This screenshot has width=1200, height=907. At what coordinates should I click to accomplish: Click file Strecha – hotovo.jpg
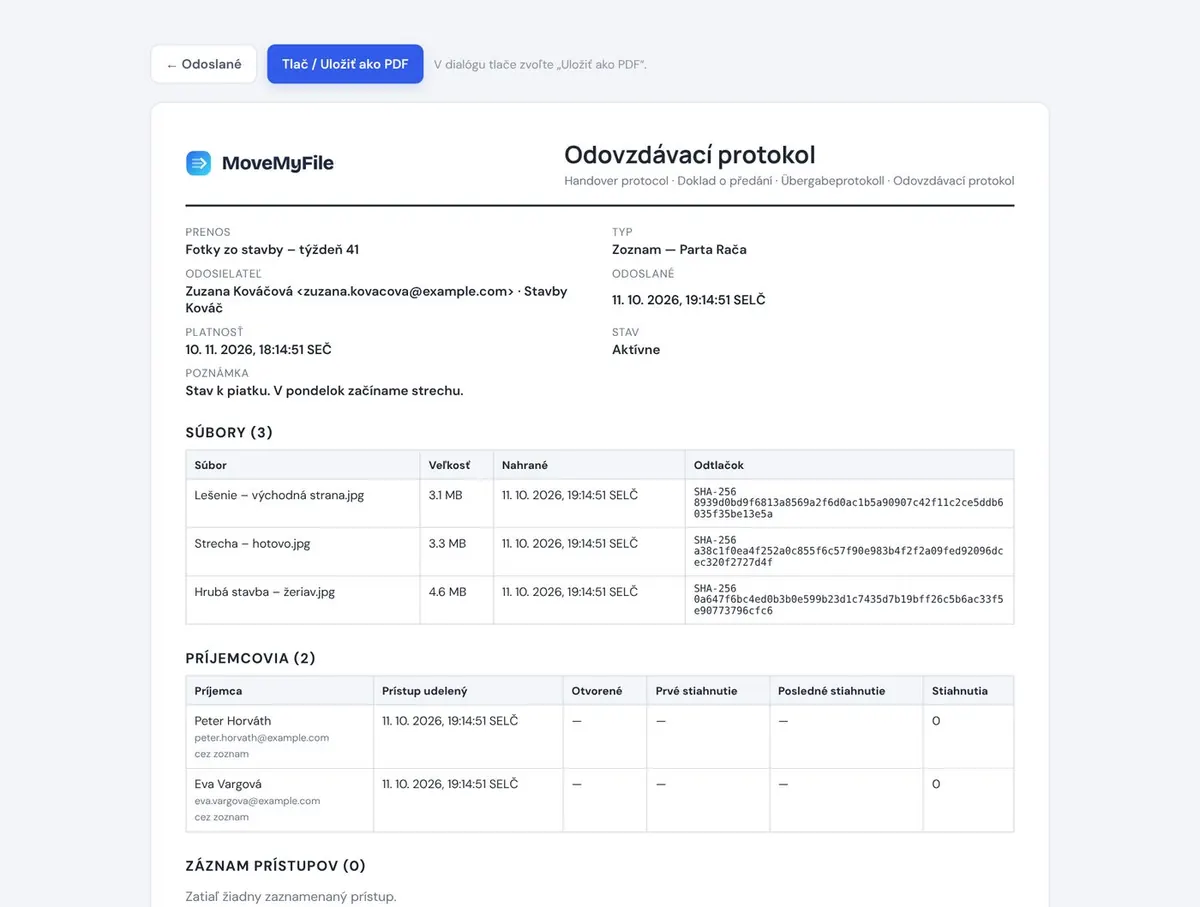pyautogui.click(x=253, y=544)
